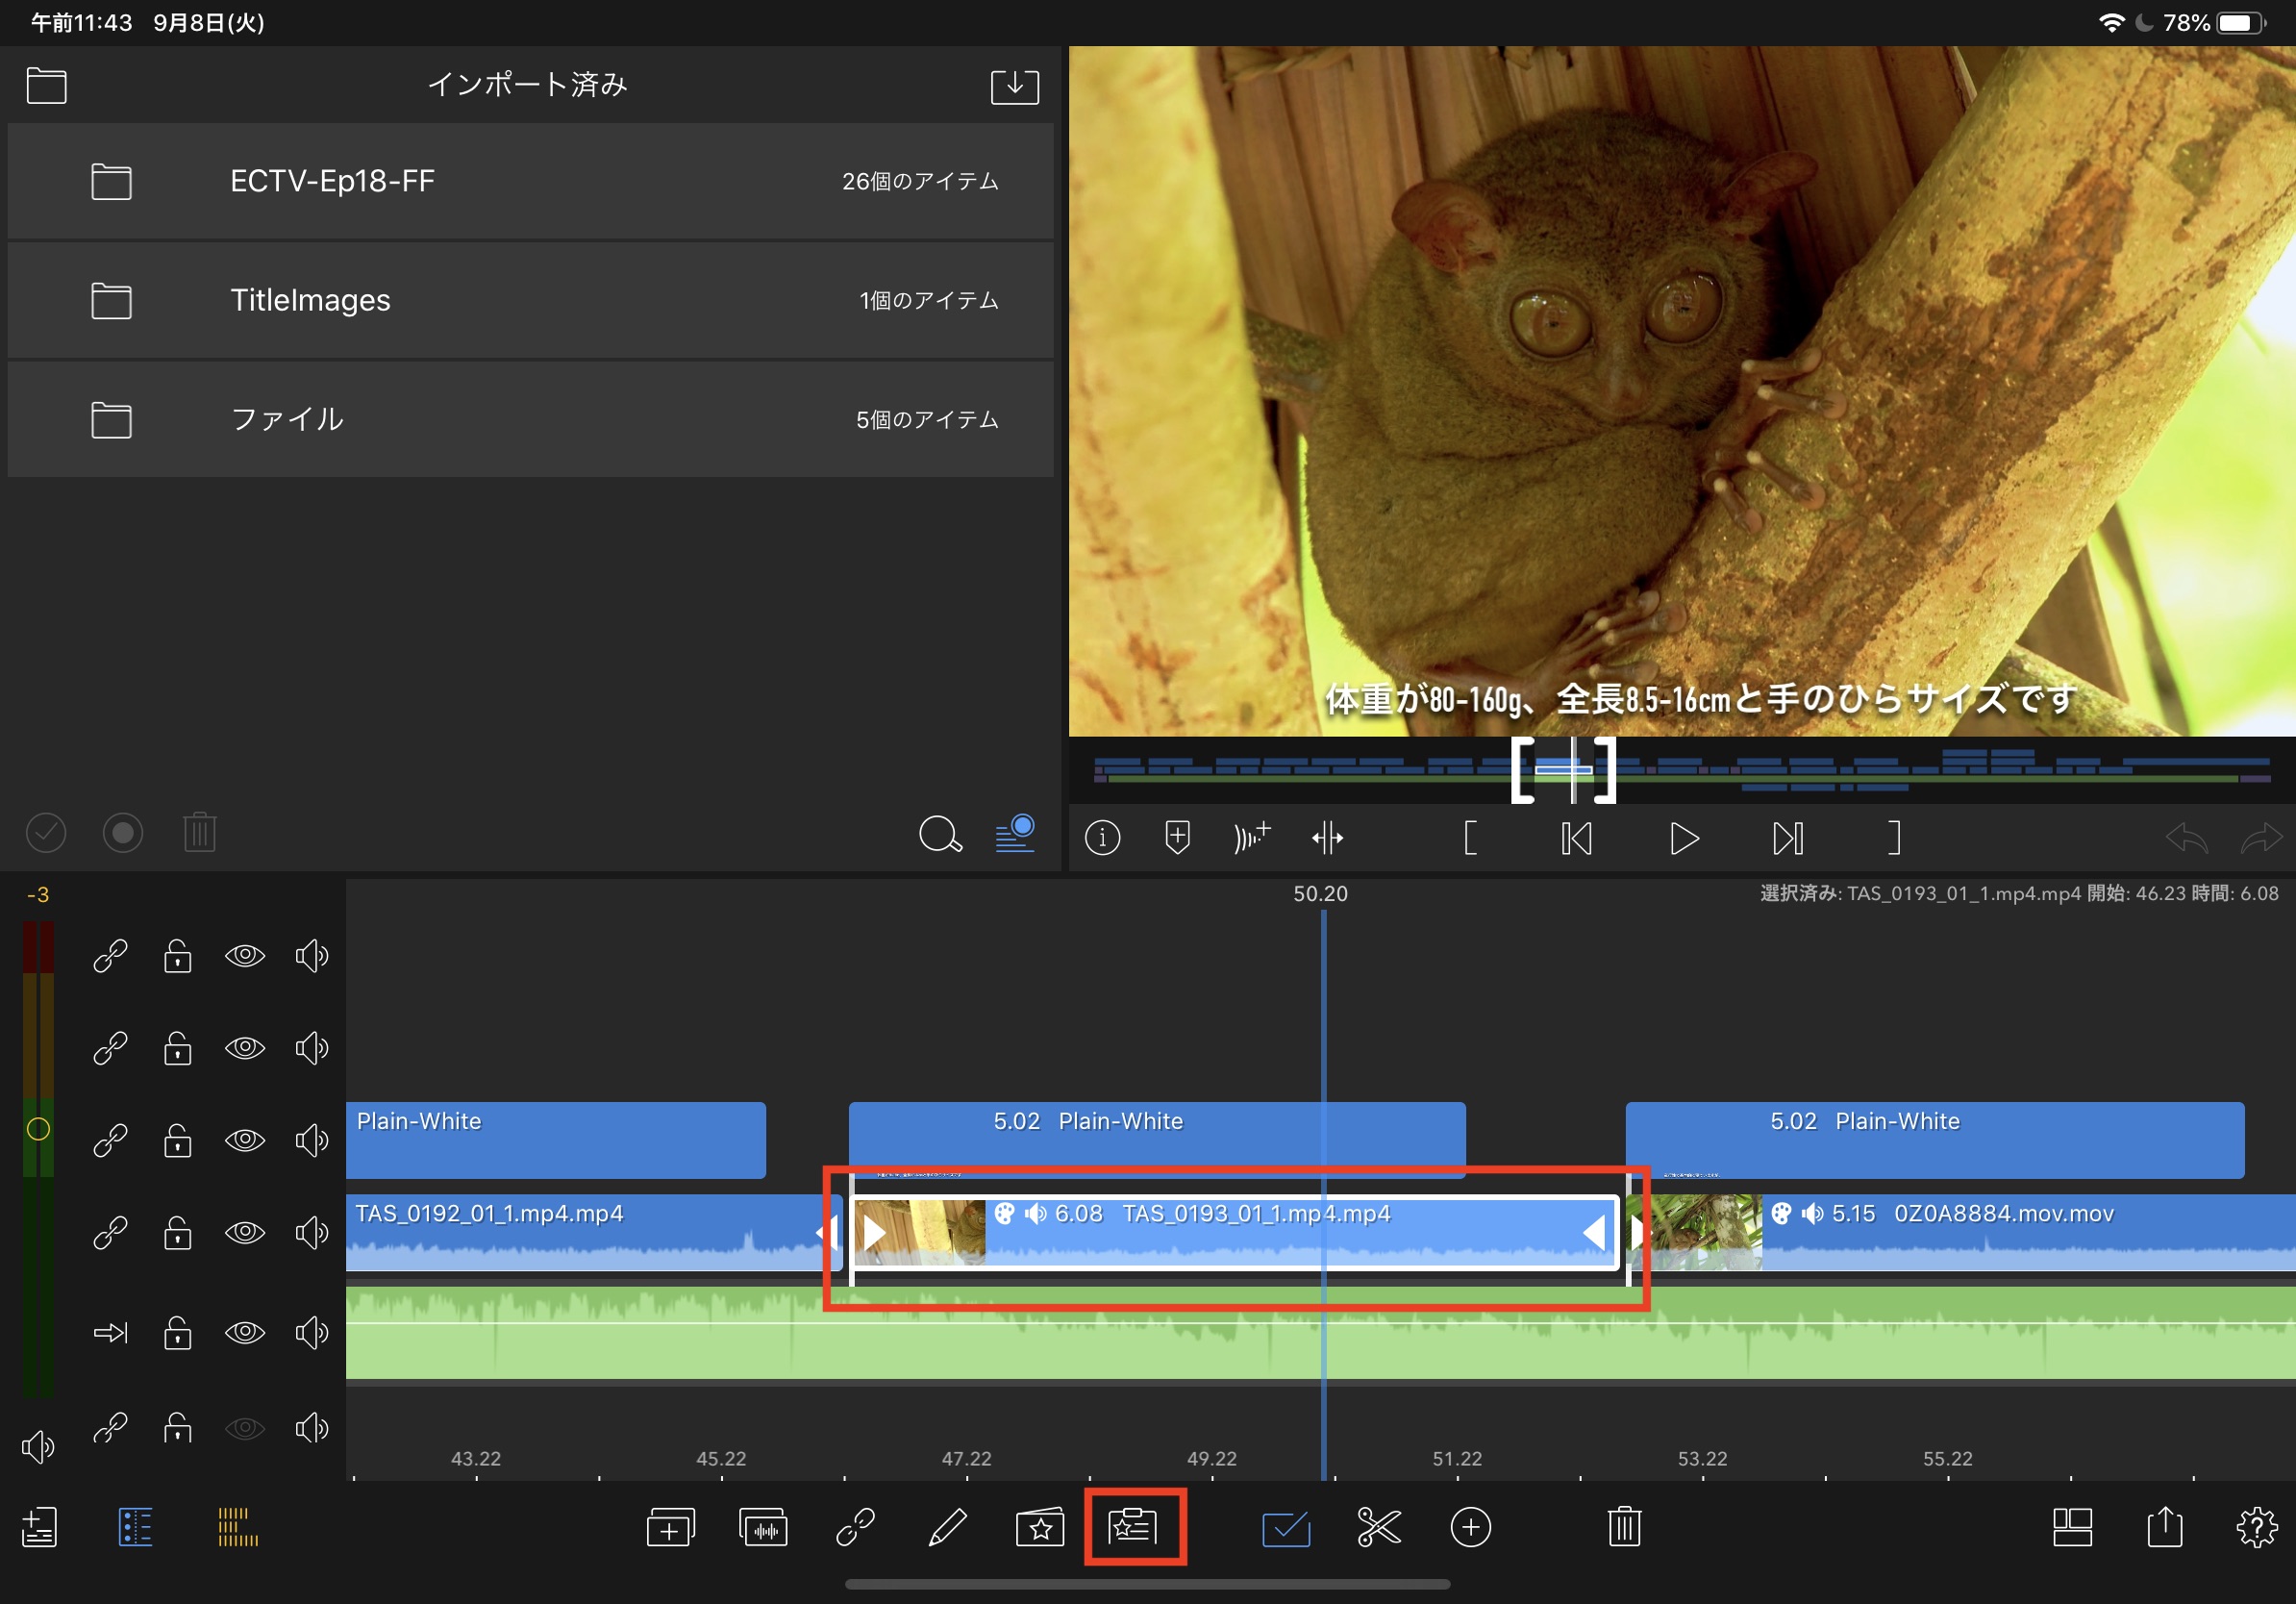This screenshot has height=1604, width=2296.
Task: Click the trash icon in the bottom toolbar
Action: (x=1624, y=1527)
